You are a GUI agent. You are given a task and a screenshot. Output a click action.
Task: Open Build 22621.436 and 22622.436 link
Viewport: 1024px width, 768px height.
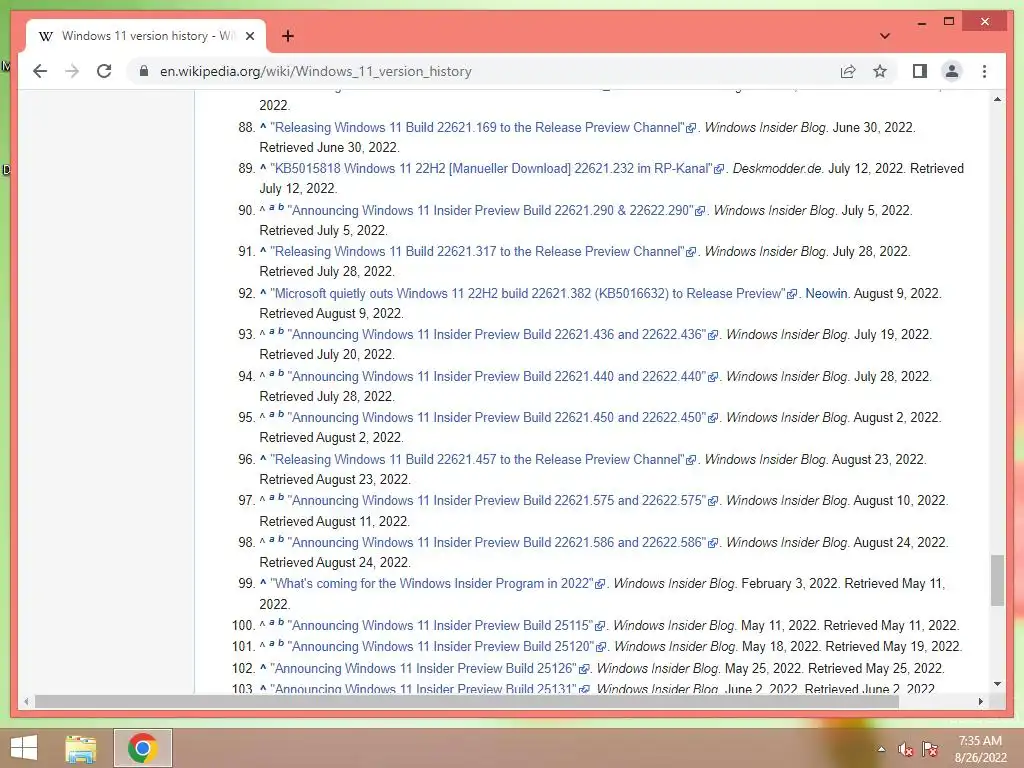(496, 334)
